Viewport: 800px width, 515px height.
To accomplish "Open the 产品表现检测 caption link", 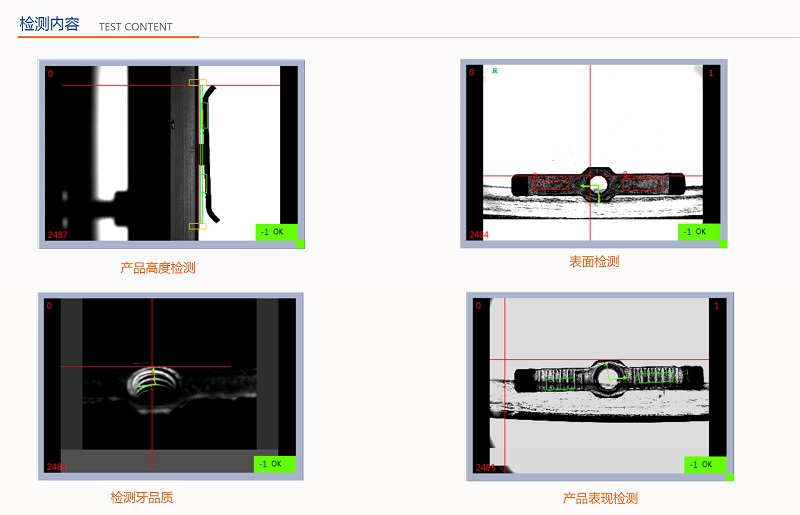I will tap(600, 498).
